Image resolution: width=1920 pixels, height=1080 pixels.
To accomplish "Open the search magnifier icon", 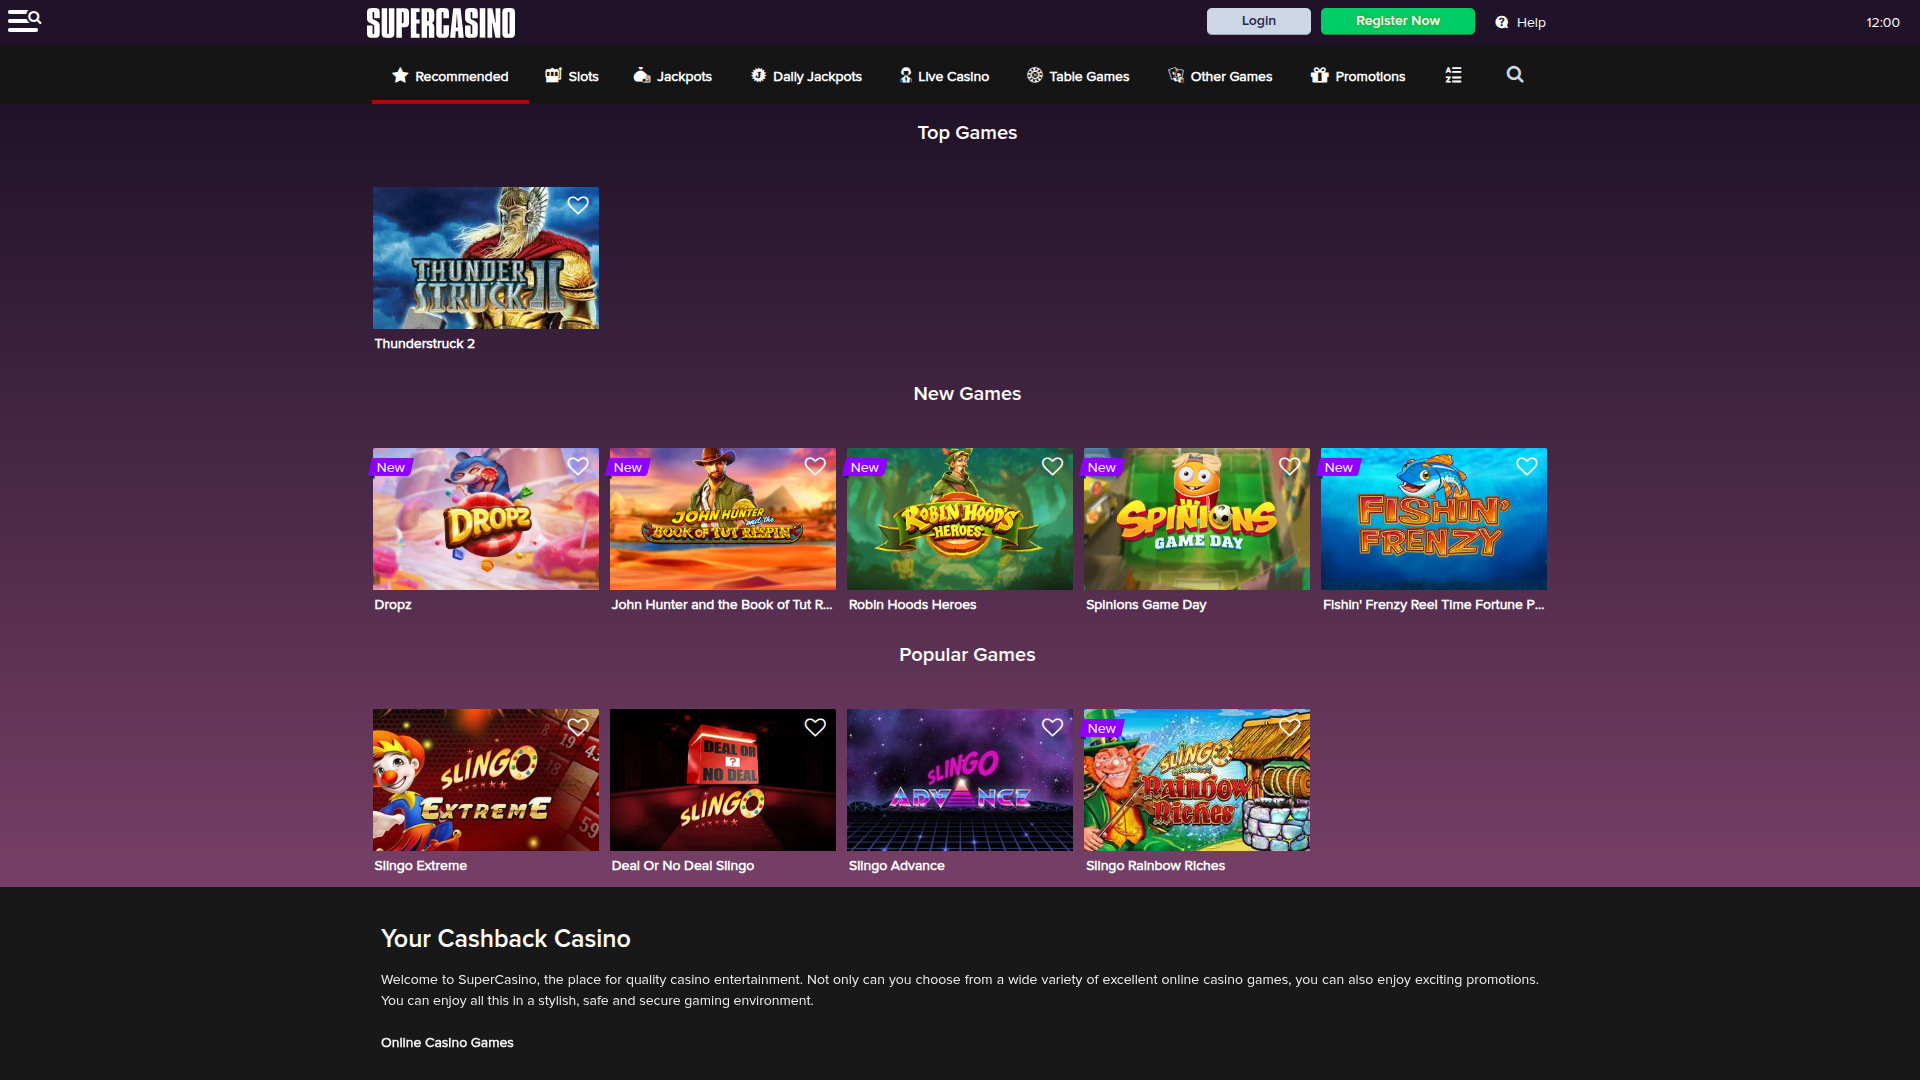I will coord(1515,74).
